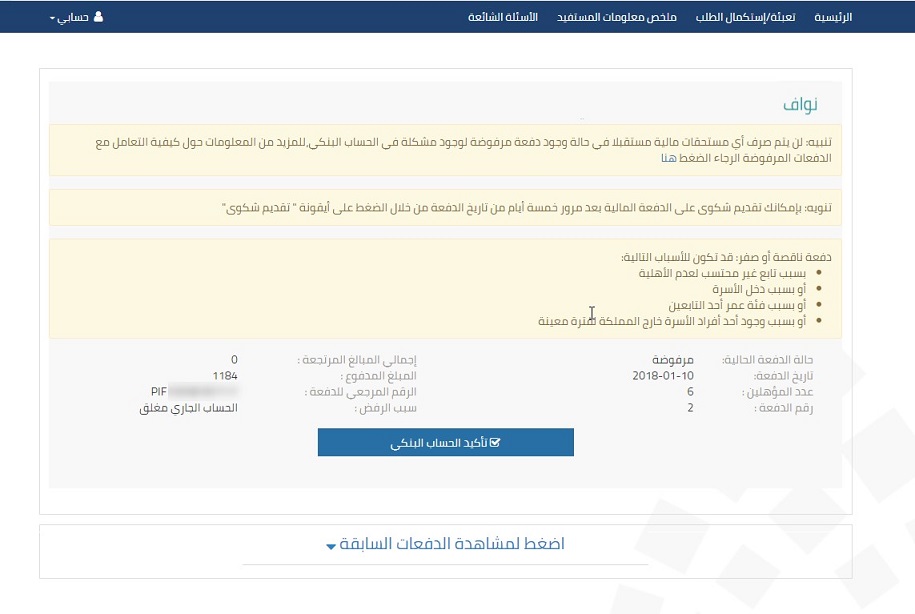Select the bullet أو بسبب فئة عمر أحد التابعين
915x614 pixels.
pyautogui.click(x=737, y=305)
